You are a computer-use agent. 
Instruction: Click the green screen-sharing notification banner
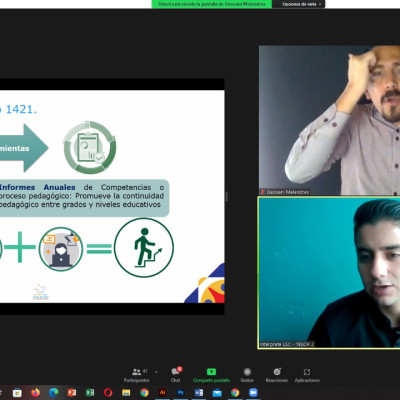coord(212,4)
